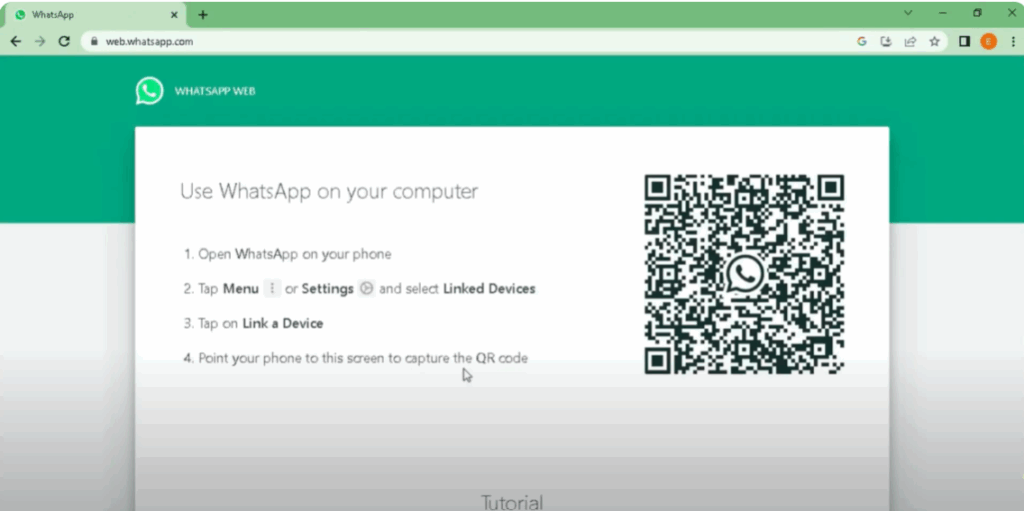Bookmark this page with star icon
Viewport: 1024px width, 511px height.
coord(935,41)
